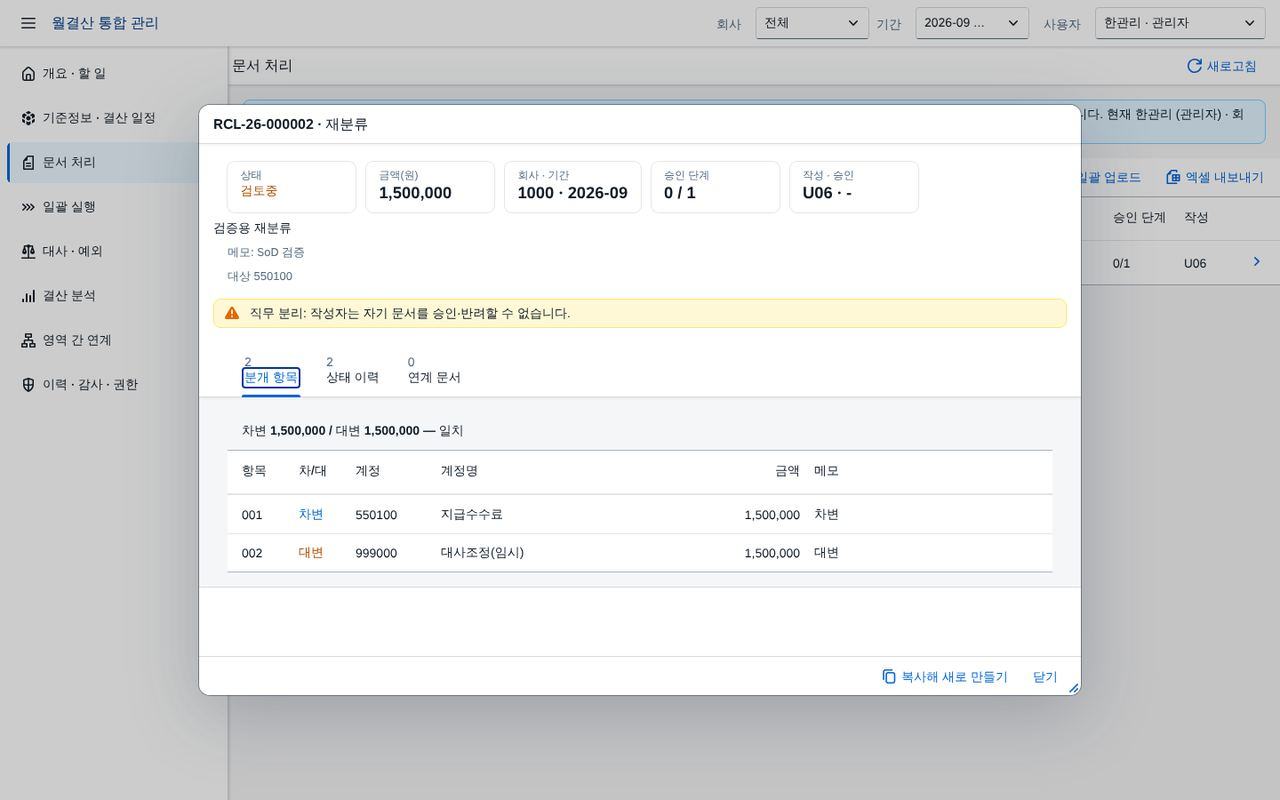
Task: Open the 회사 dropdown showing 전체
Action: [x=812, y=23]
